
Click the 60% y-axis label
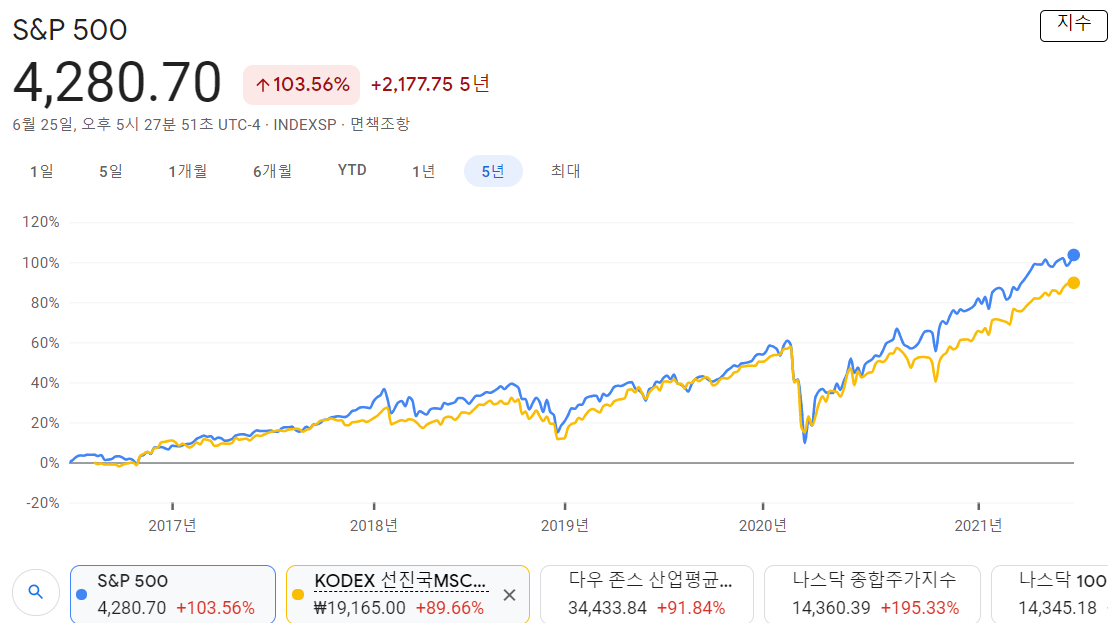(x=45, y=343)
